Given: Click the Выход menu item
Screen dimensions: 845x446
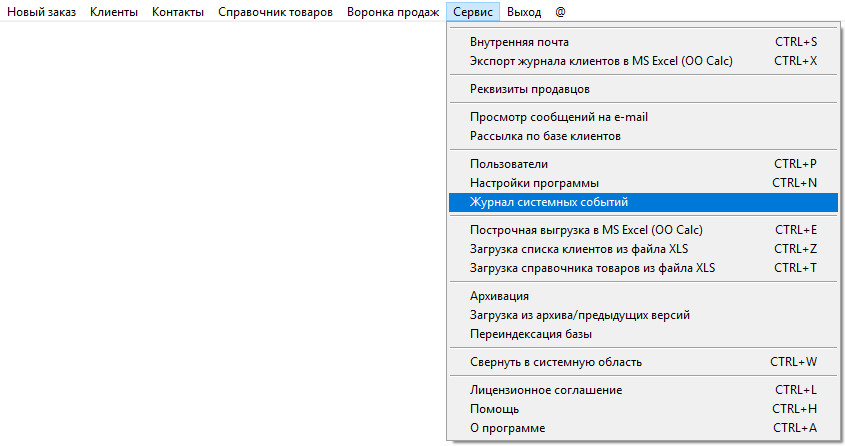Looking at the screenshot, I should 524,12.
